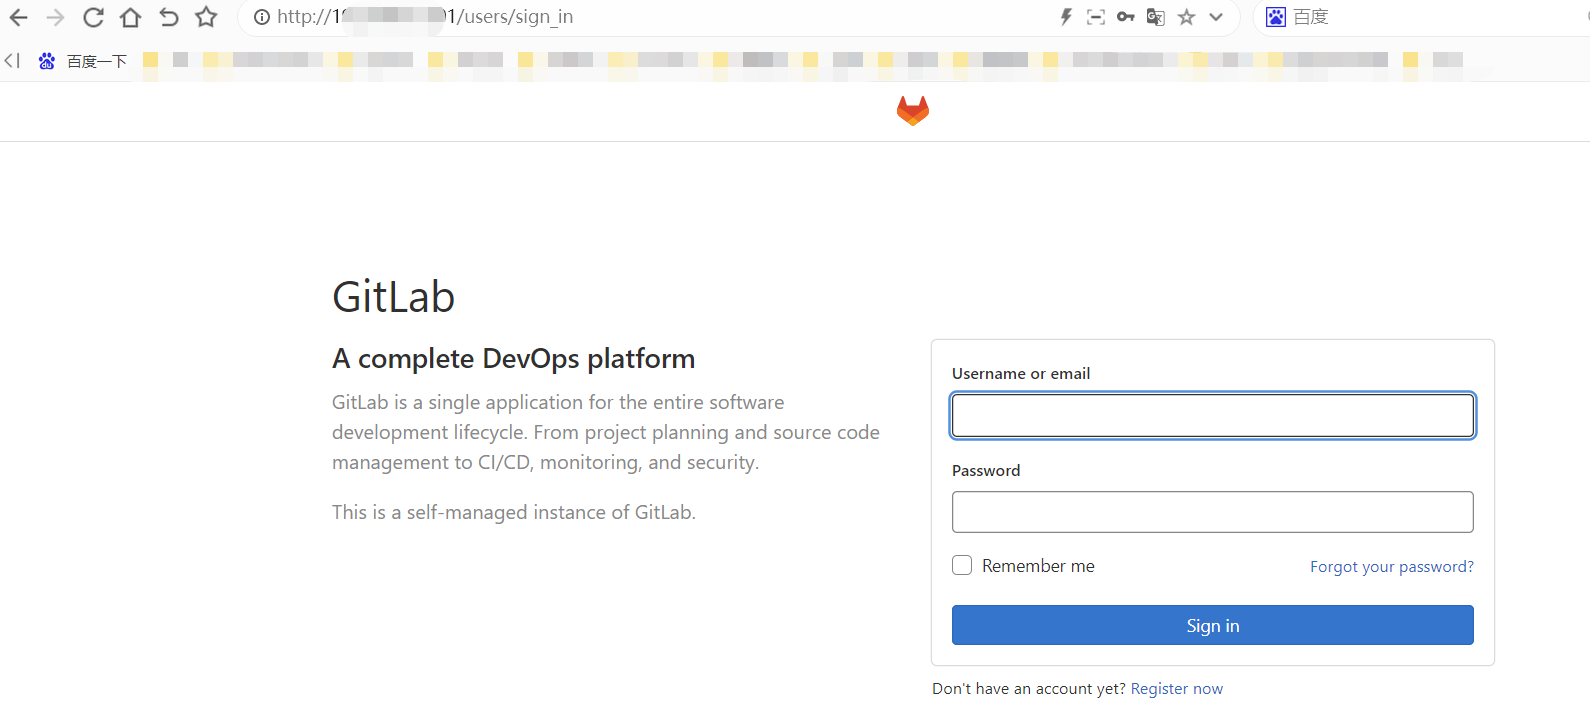This screenshot has width=1590, height=715.
Task: Open the Forgot your password link
Action: point(1391,567)
